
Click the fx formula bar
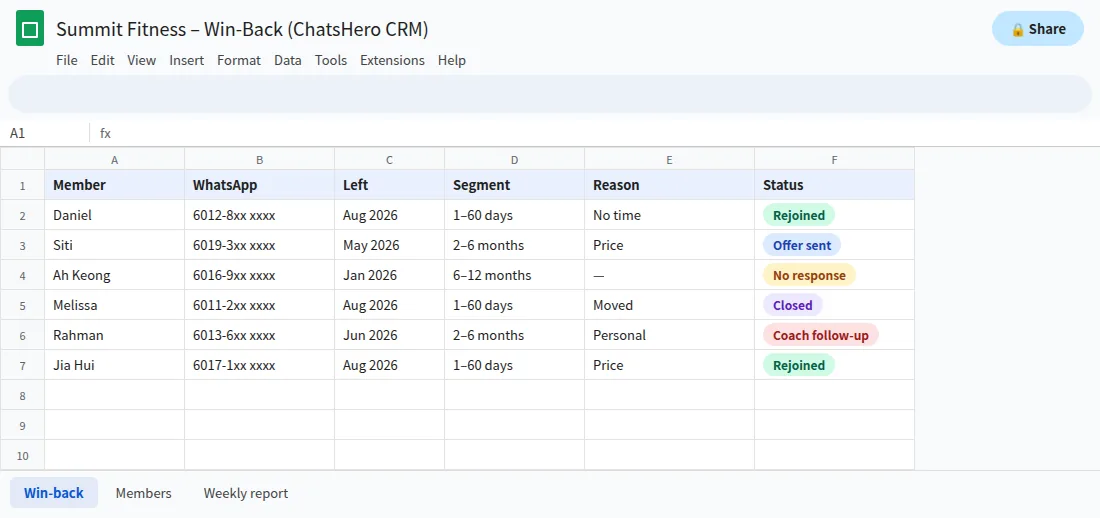(x=595, y=133)
